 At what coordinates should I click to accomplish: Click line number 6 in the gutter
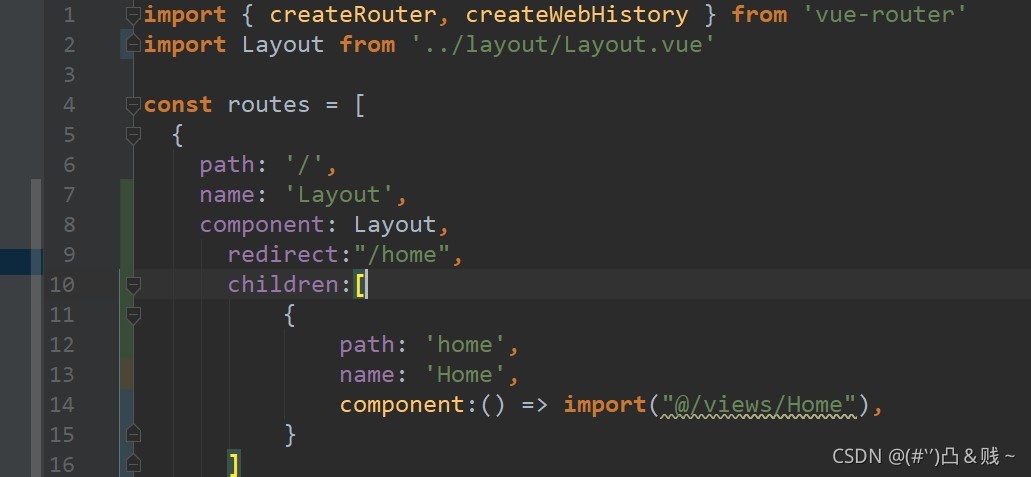68,165
